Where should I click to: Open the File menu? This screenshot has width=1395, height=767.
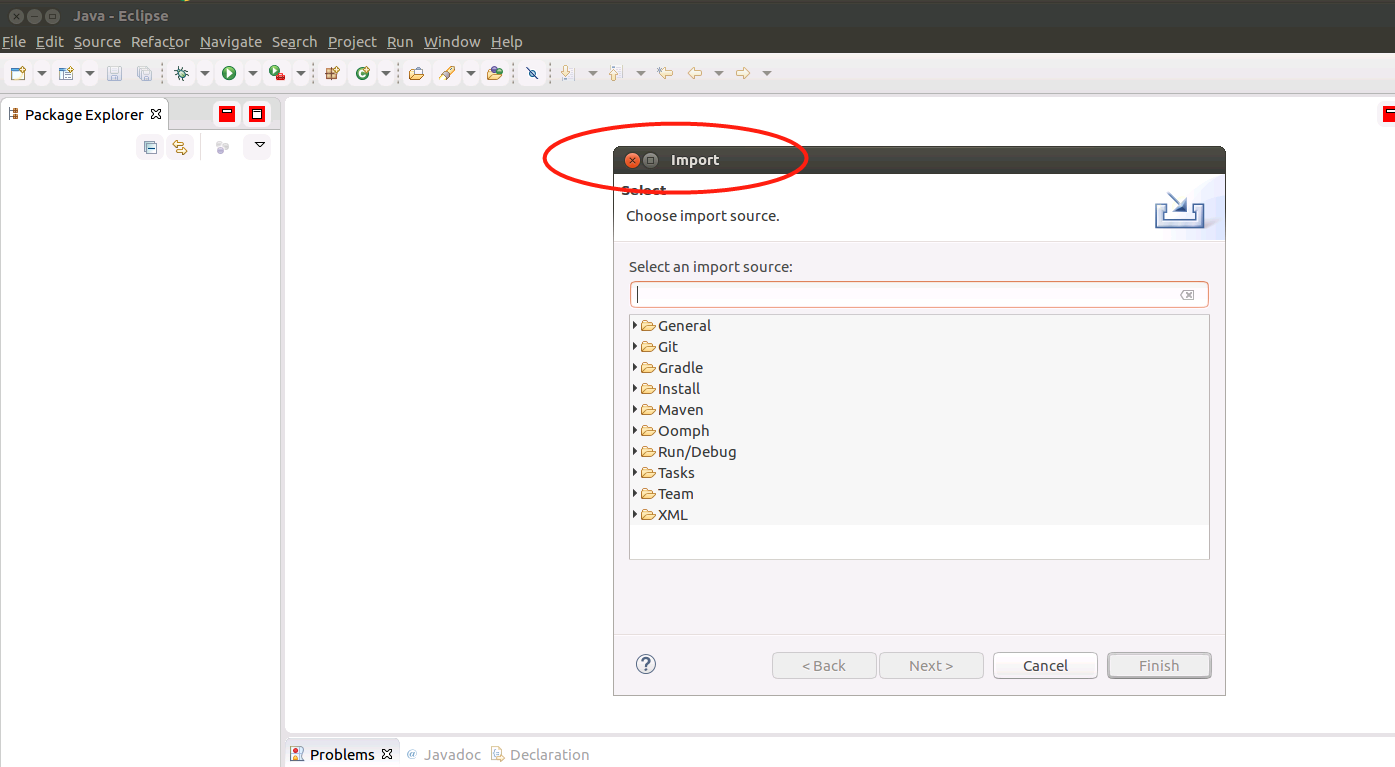(x=14, y=42)
